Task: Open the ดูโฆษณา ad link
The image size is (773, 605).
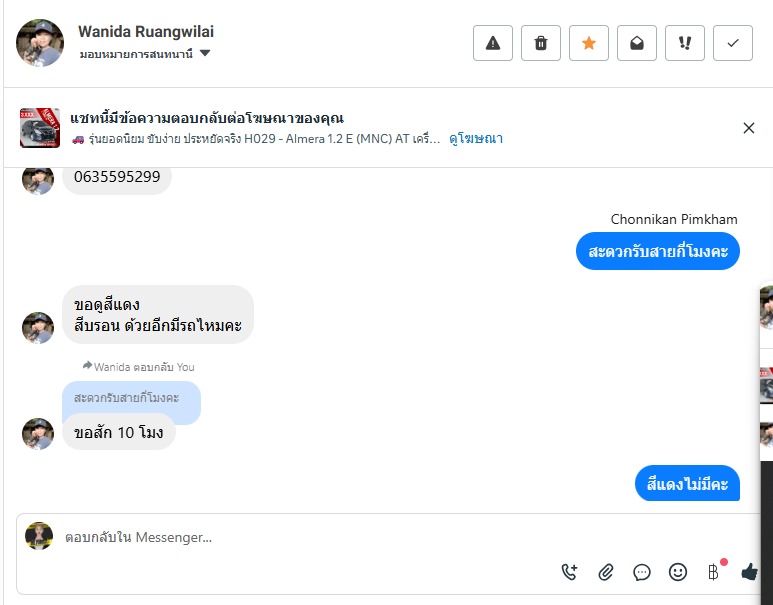Action: pos(476,139)
